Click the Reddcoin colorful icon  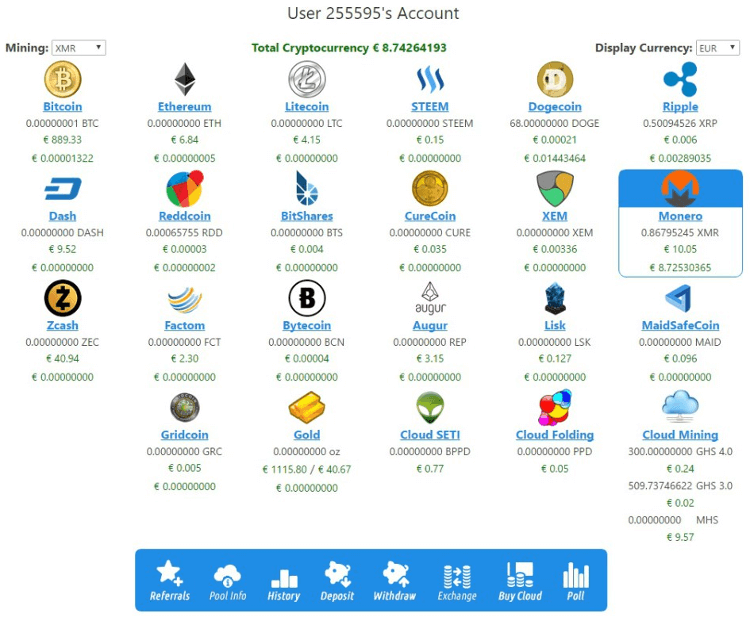(x=185, y=188)
